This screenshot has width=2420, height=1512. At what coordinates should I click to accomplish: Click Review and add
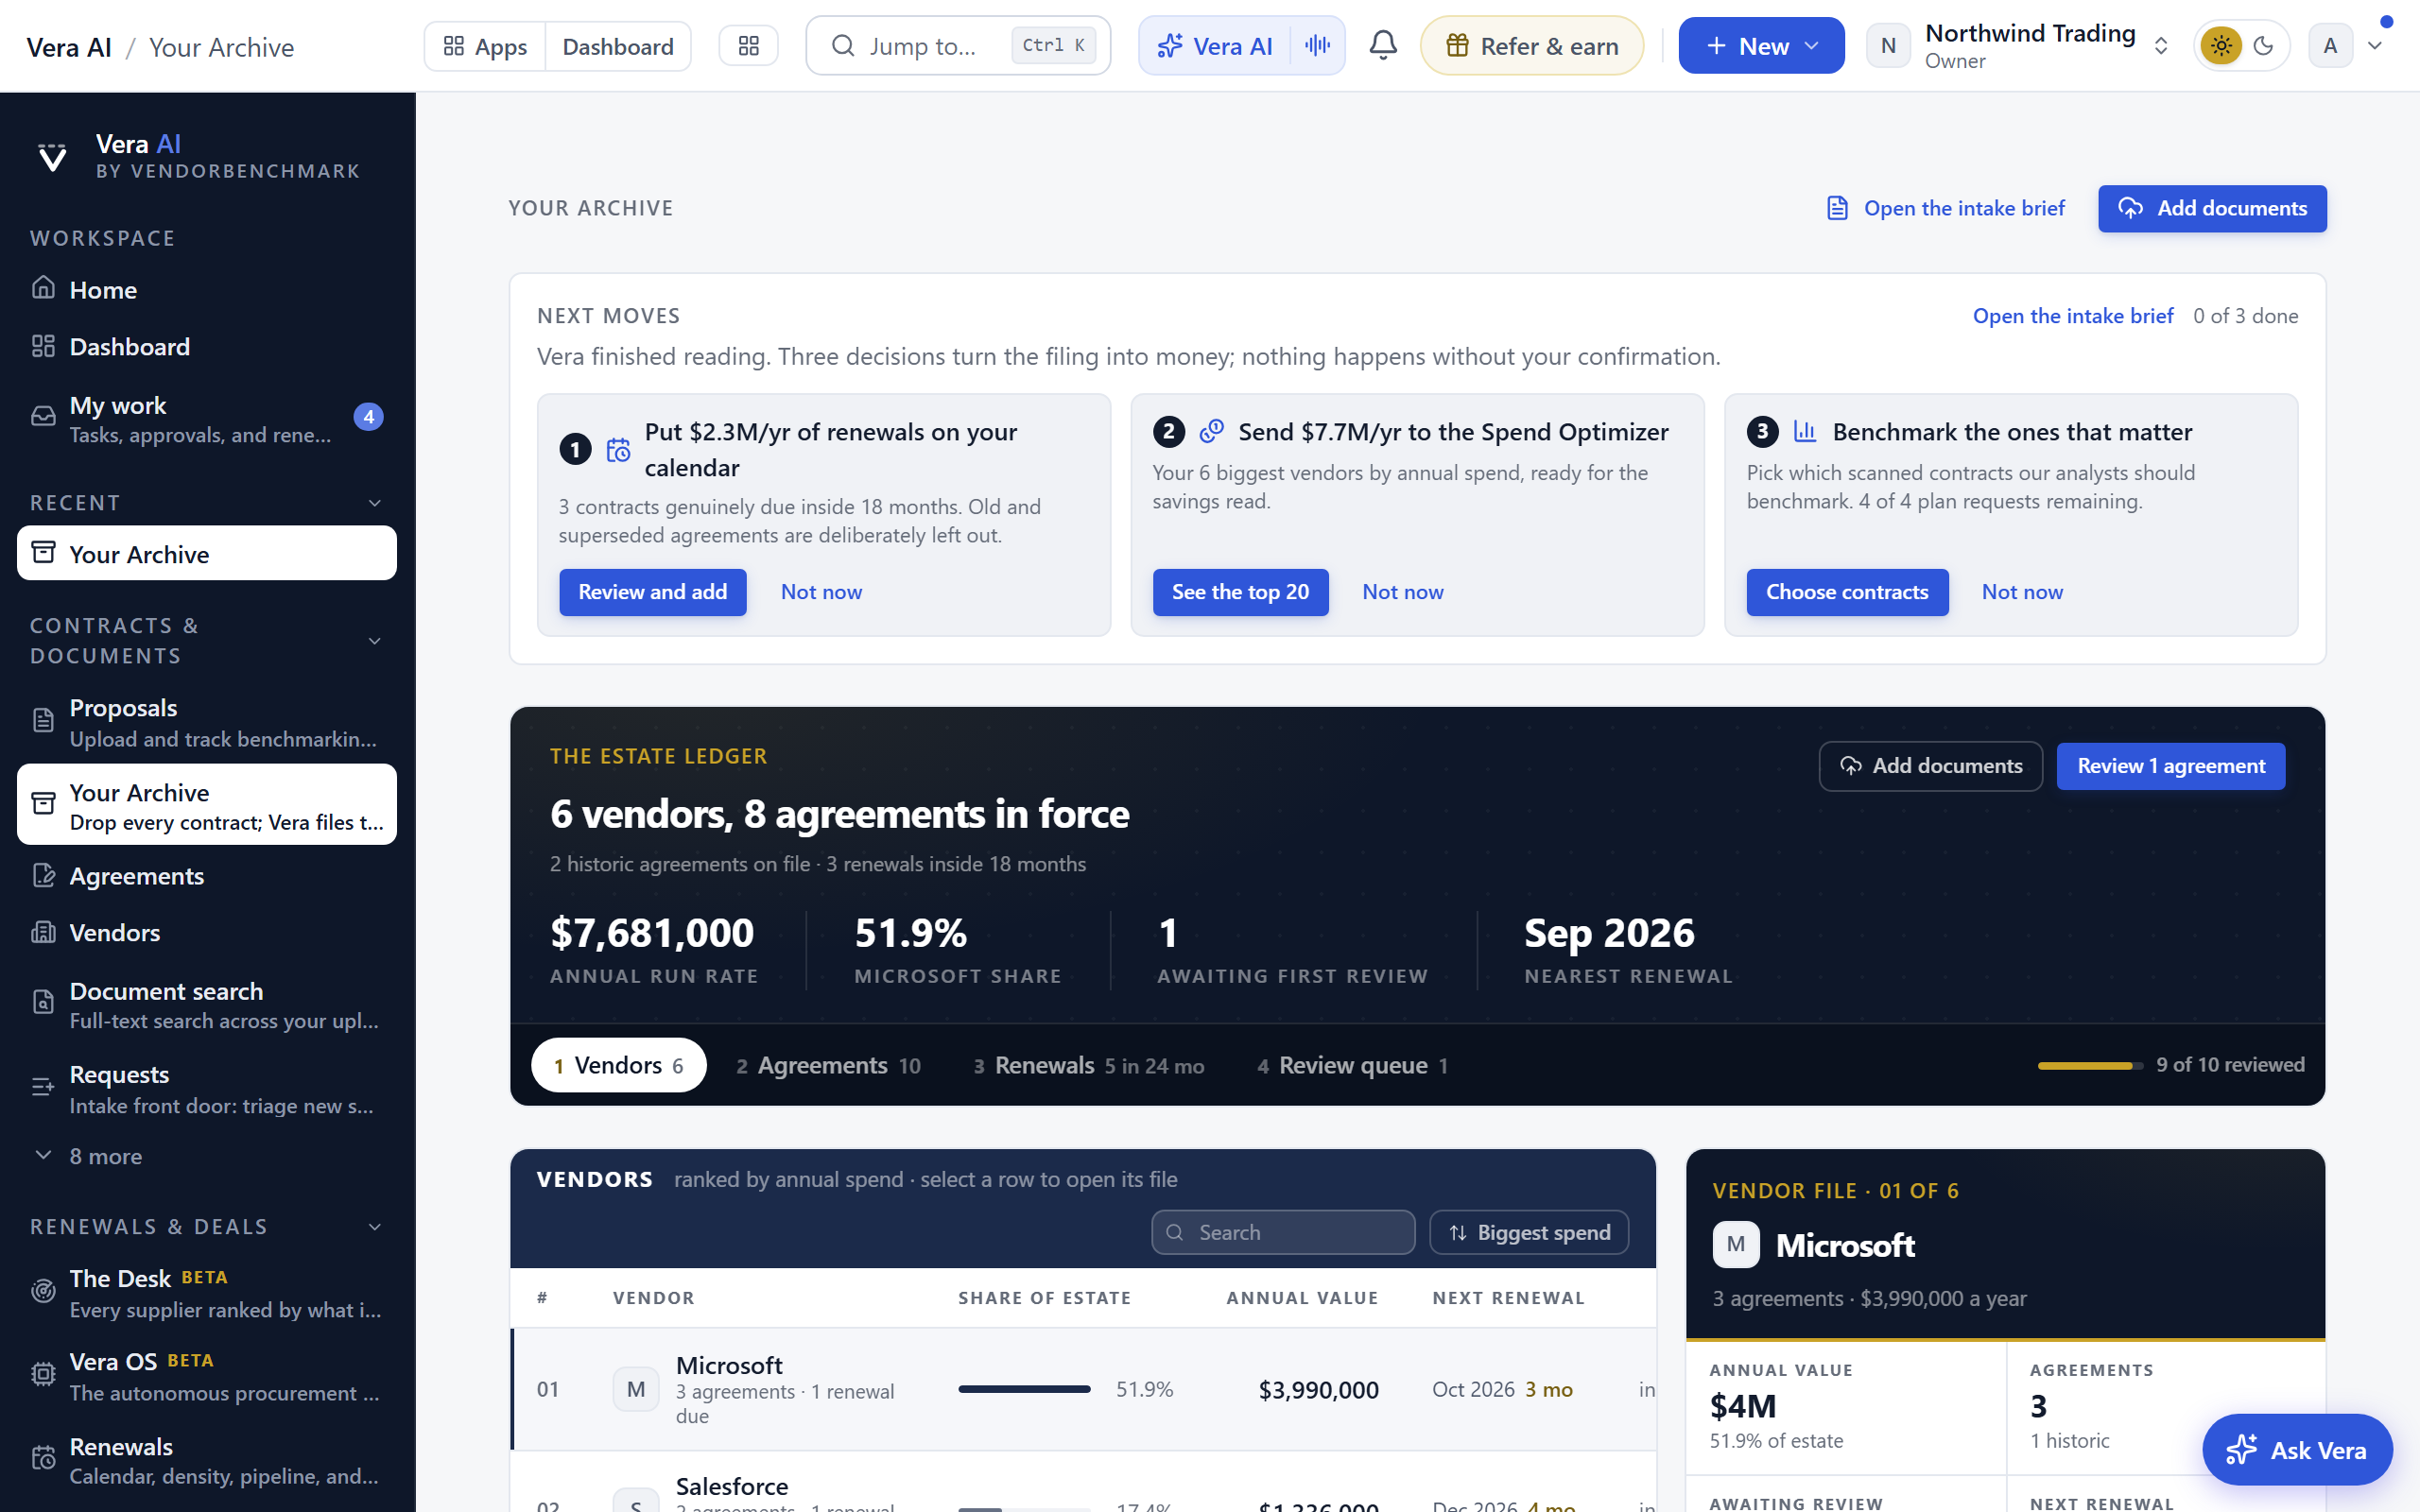tap(653, 592)
